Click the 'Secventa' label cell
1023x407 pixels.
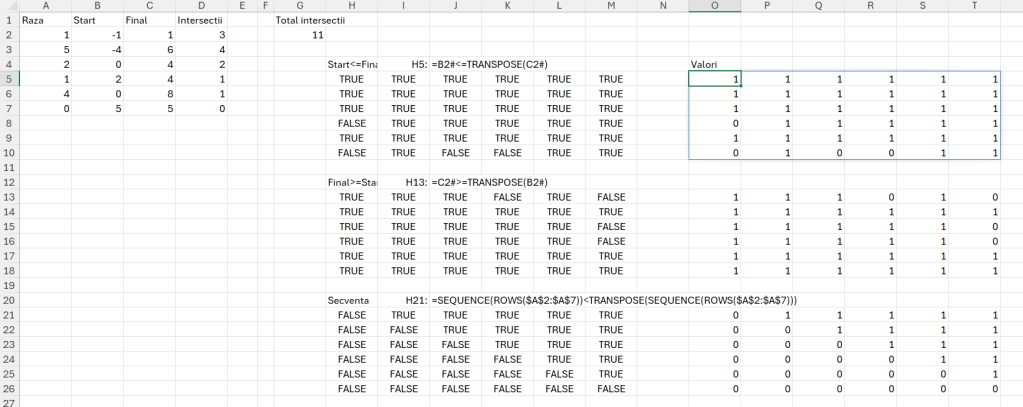(x=349, y=300)
